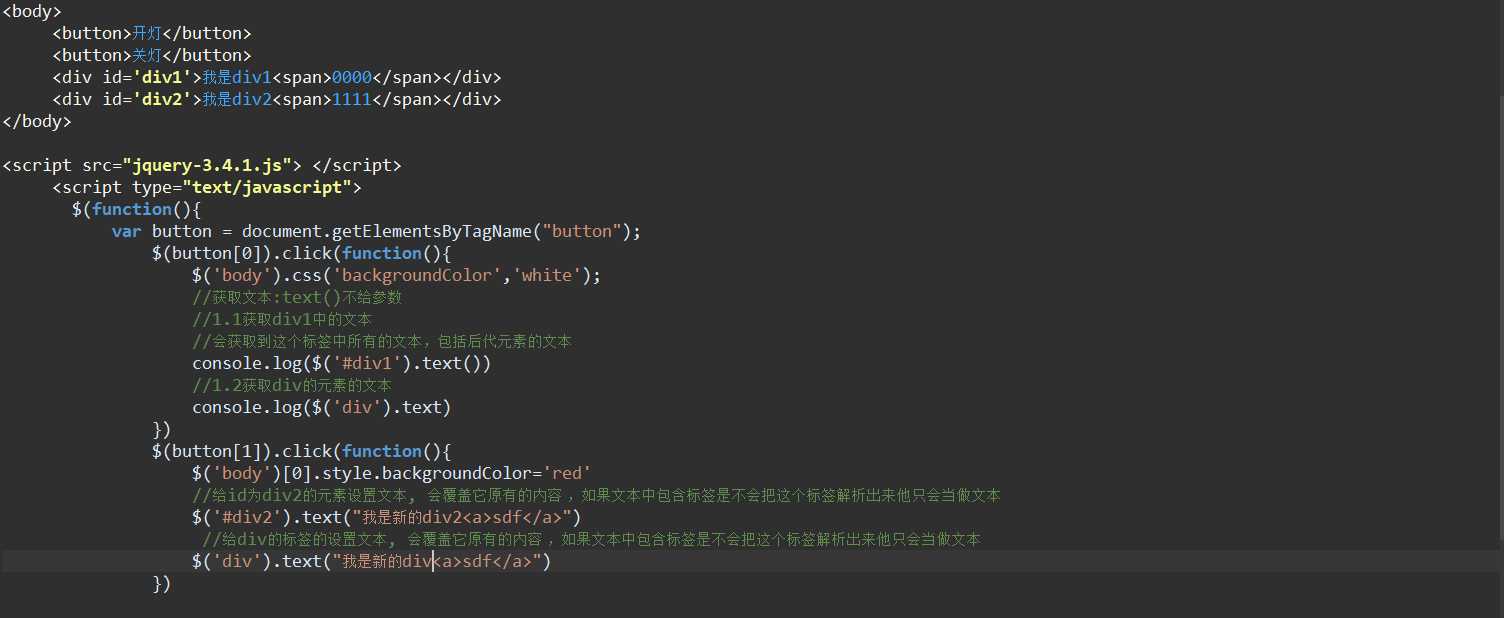
Task: Click the comment //1.1获取div1中的文本
Action: tap(282, 319)
